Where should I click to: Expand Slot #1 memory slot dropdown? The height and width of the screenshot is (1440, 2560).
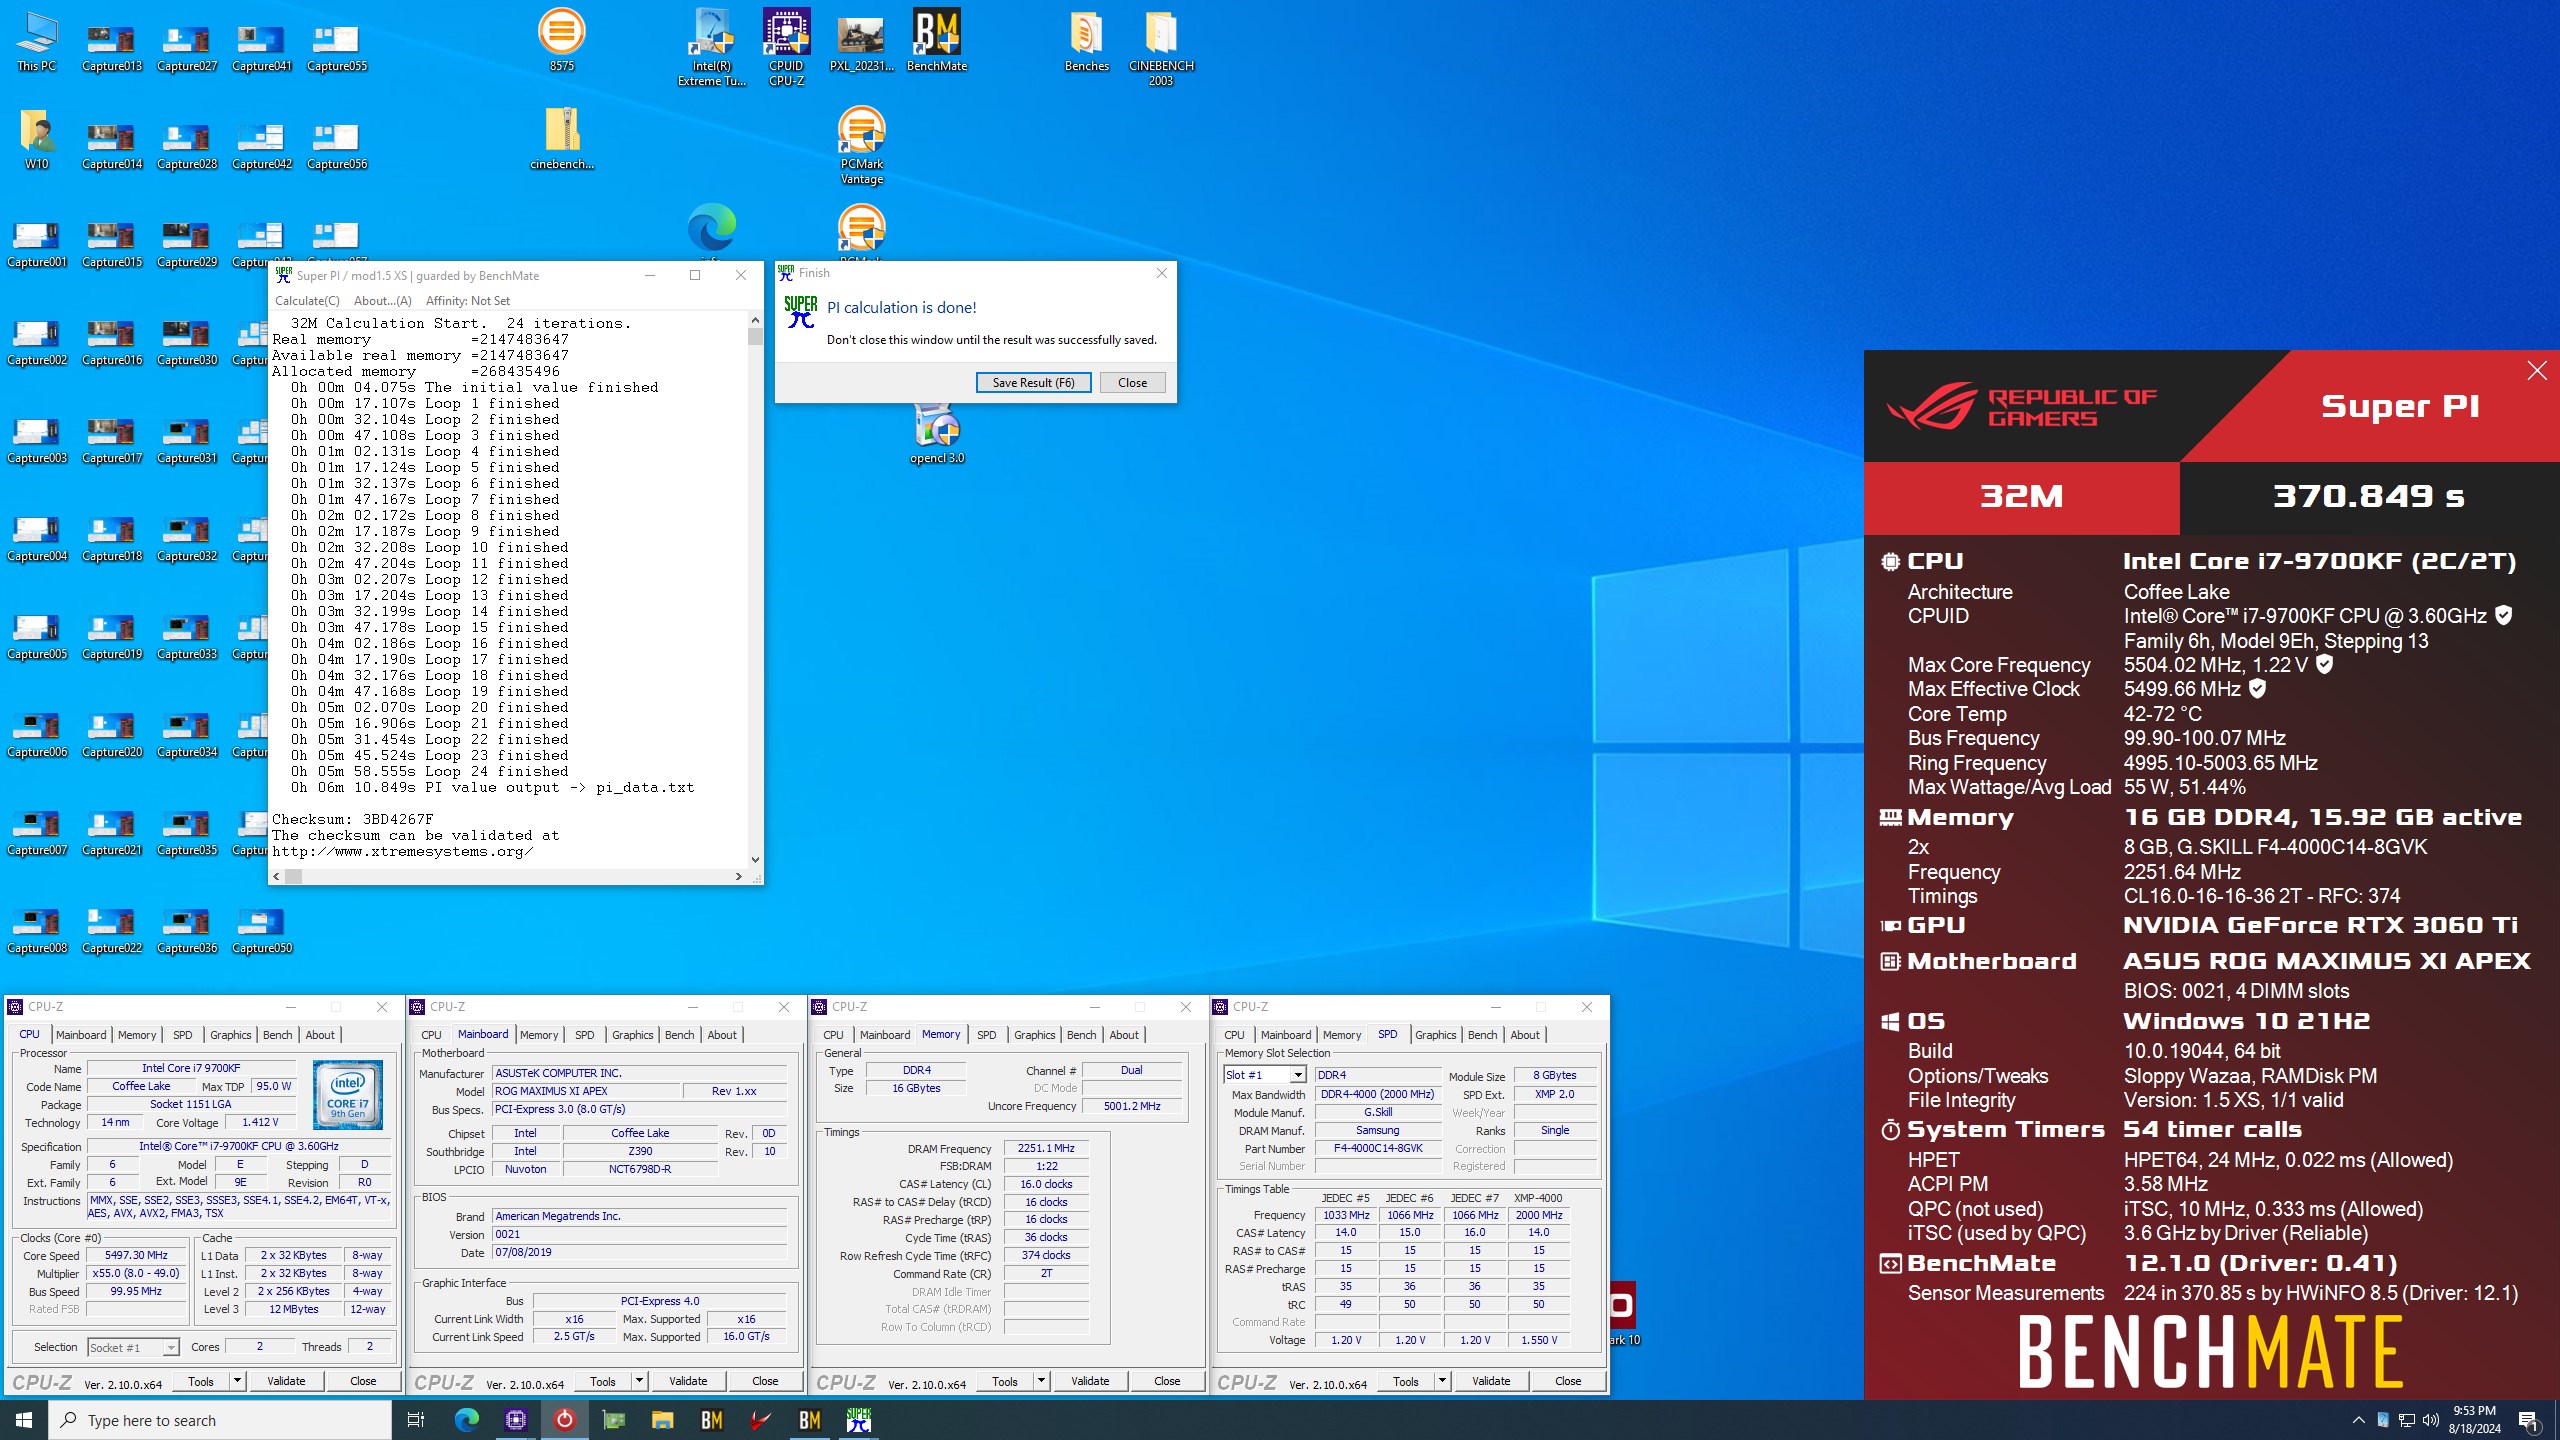click(x=1298, y=1075)
